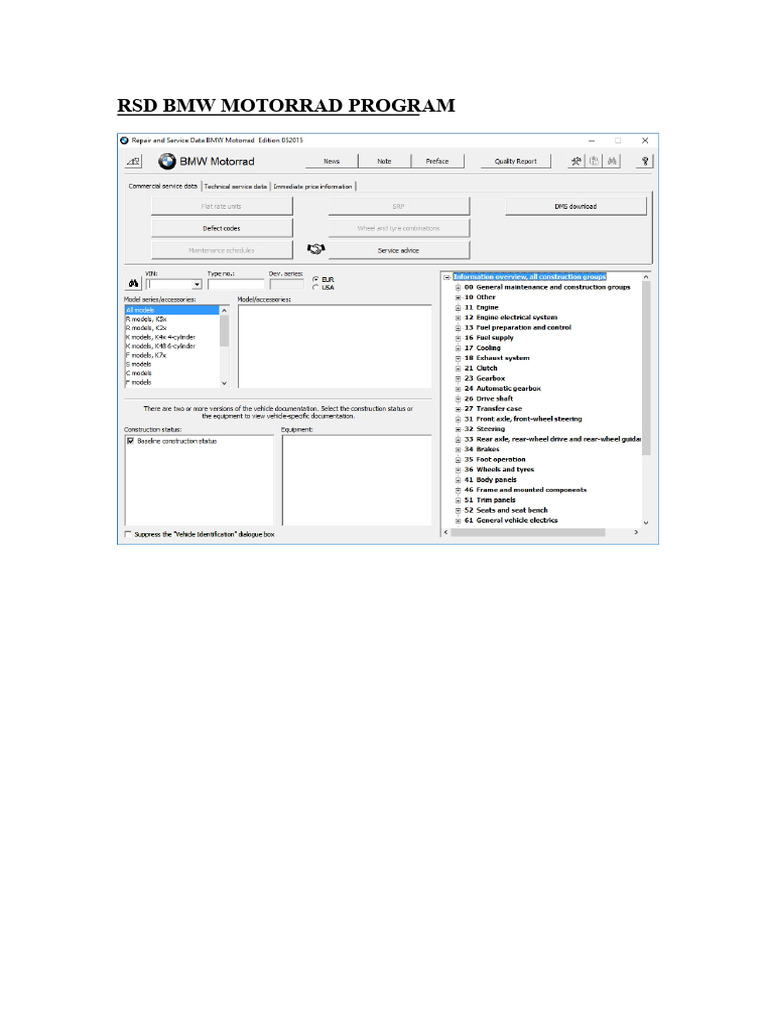Click the Service advice button

[398, 250]
